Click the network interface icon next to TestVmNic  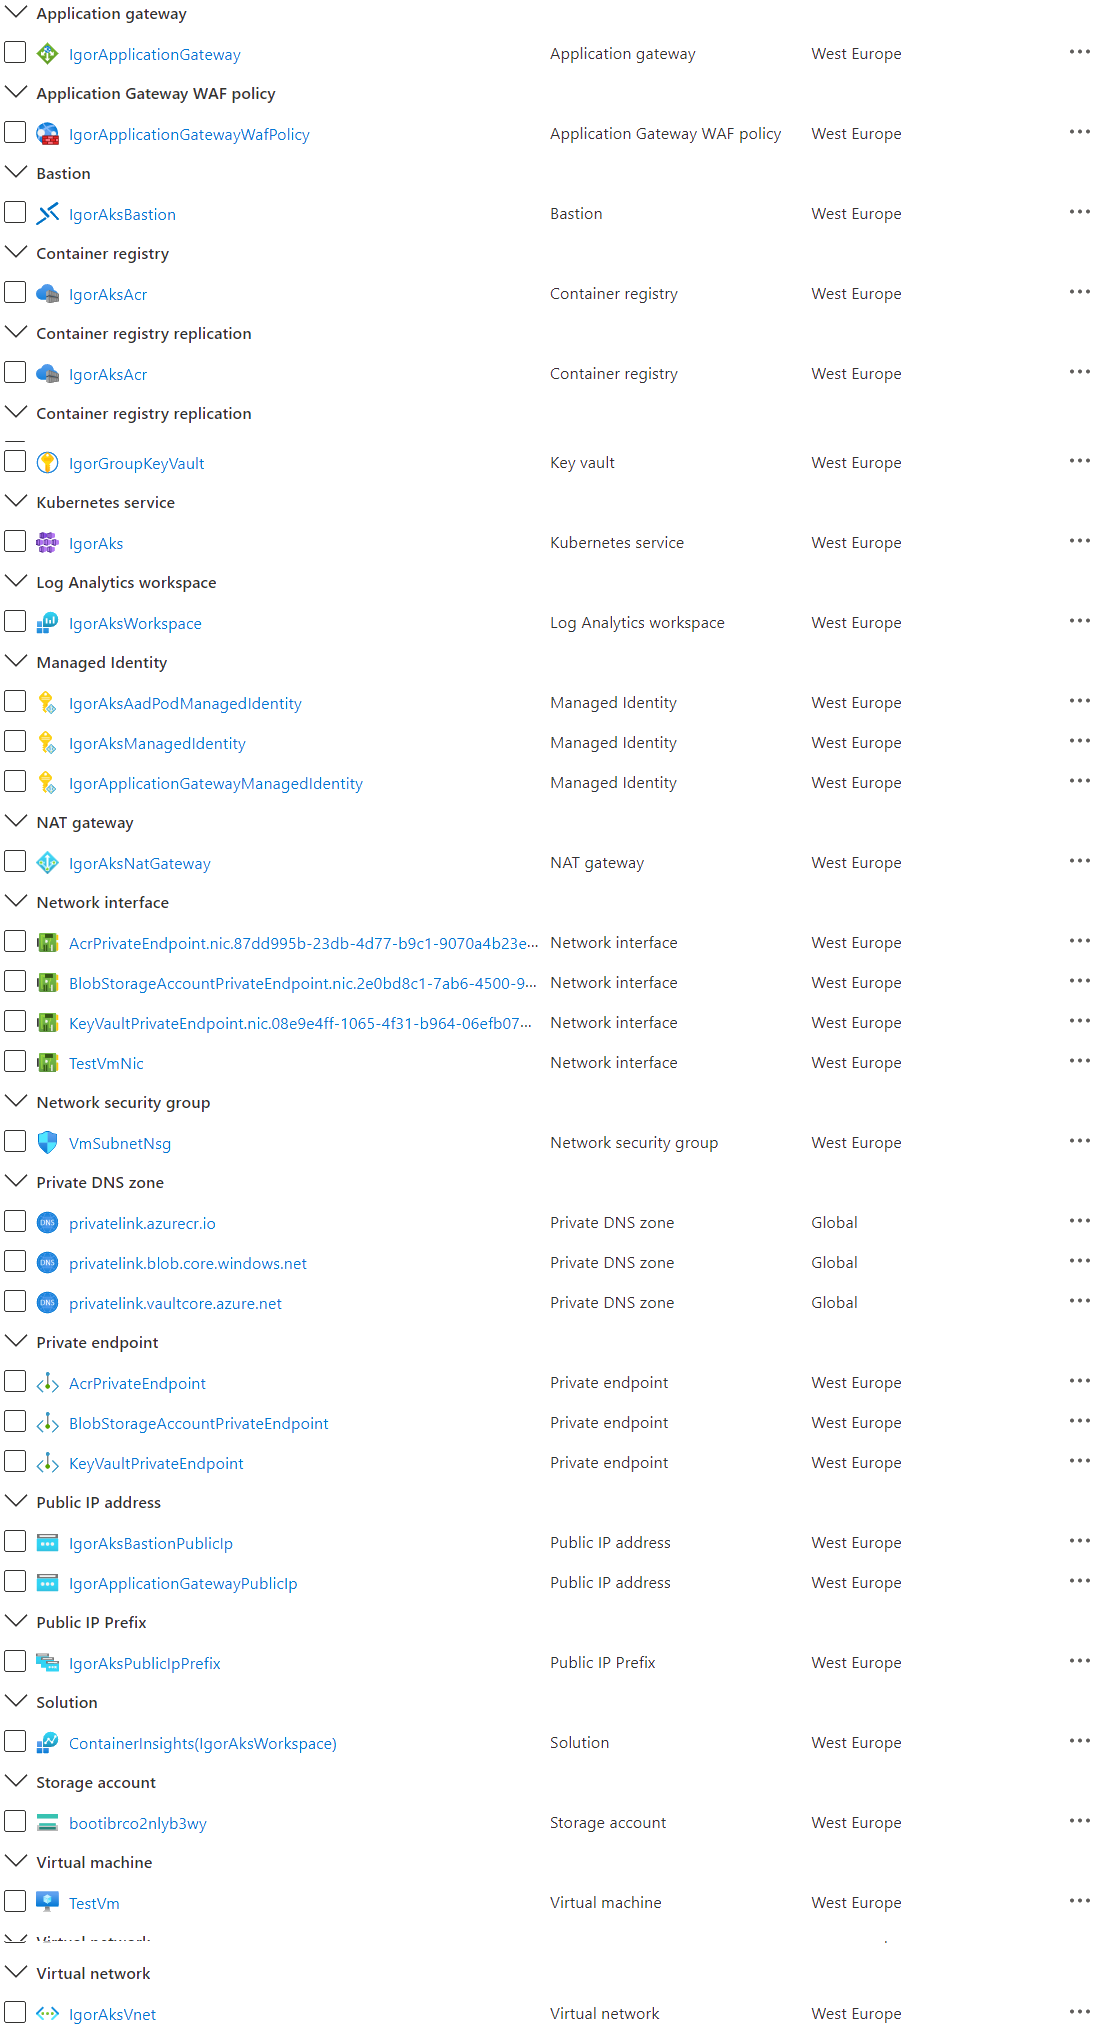click(x=47, y=1063)
